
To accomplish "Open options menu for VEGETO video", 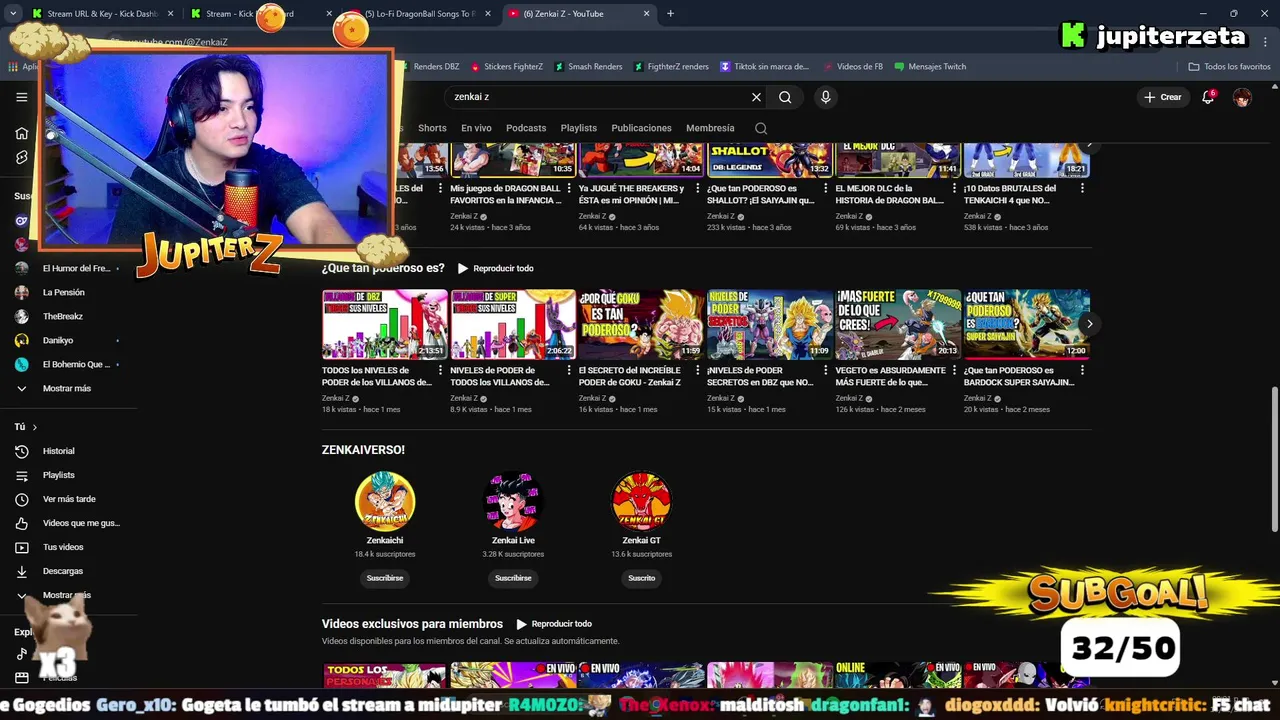I will [954, 370].
